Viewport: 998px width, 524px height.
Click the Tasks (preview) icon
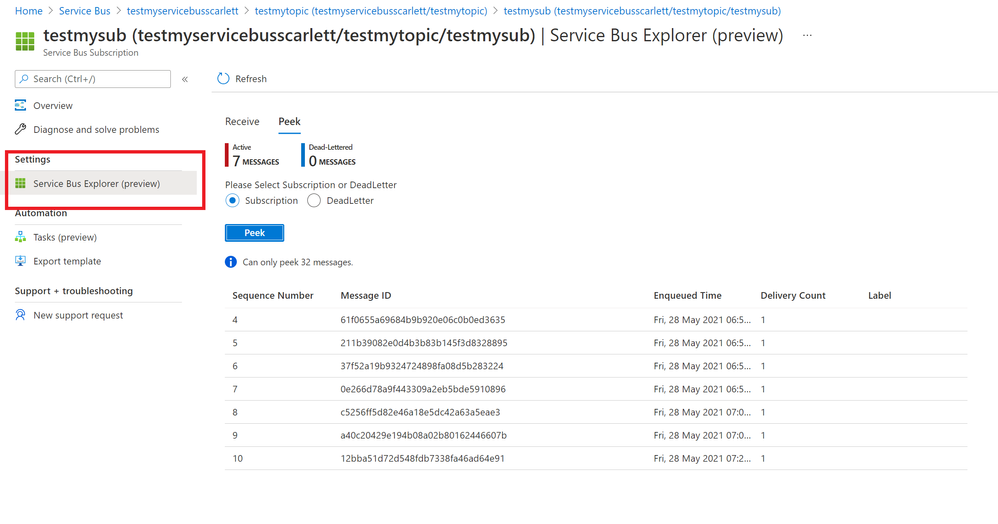point(20,237)
